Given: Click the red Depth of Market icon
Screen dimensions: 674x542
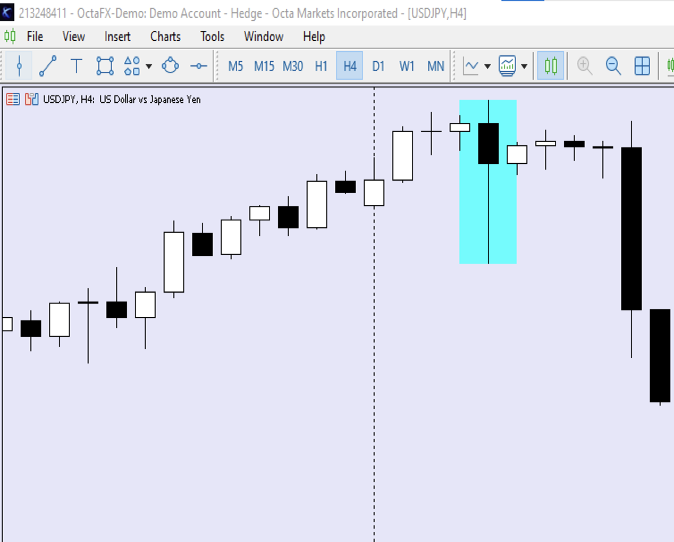Looking at the screenshot, I should coord(13,99).
